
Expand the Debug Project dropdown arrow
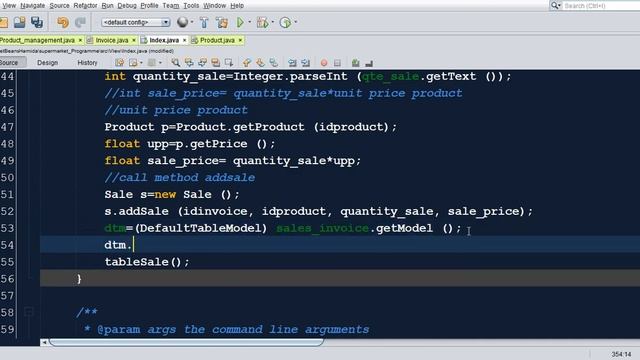pyautogui.click(x=273, y=22)
